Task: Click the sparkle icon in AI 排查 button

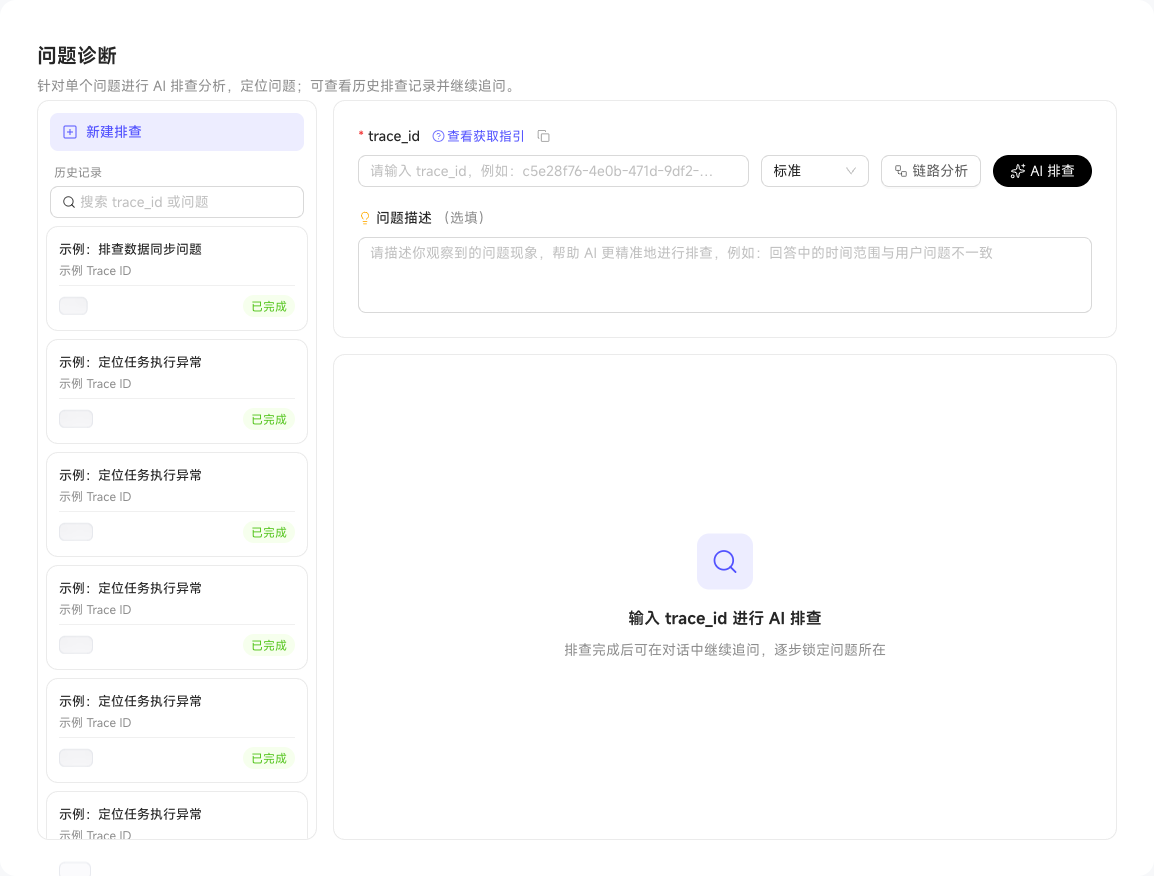Action: click(x=1017, y=172)
